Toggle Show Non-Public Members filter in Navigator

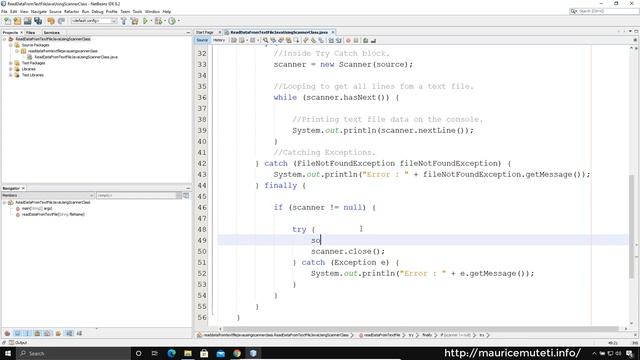tap(38, 333)
